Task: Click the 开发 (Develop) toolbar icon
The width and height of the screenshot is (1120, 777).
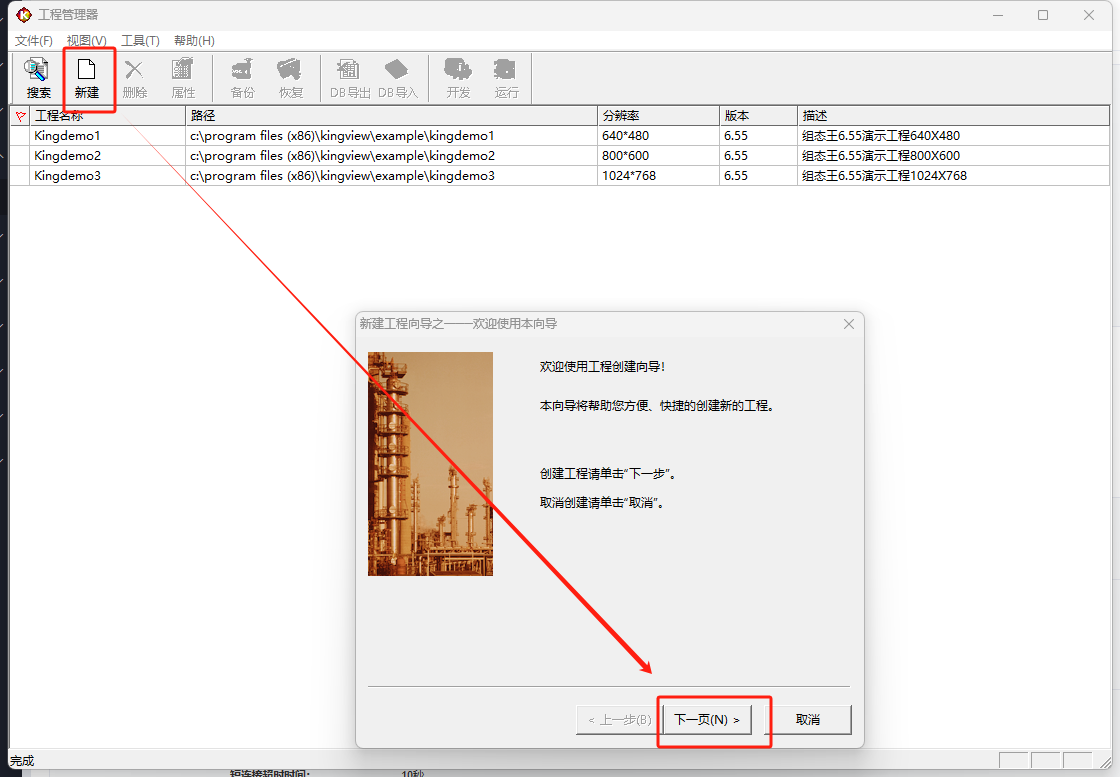Action: click(x=458, y=78)
